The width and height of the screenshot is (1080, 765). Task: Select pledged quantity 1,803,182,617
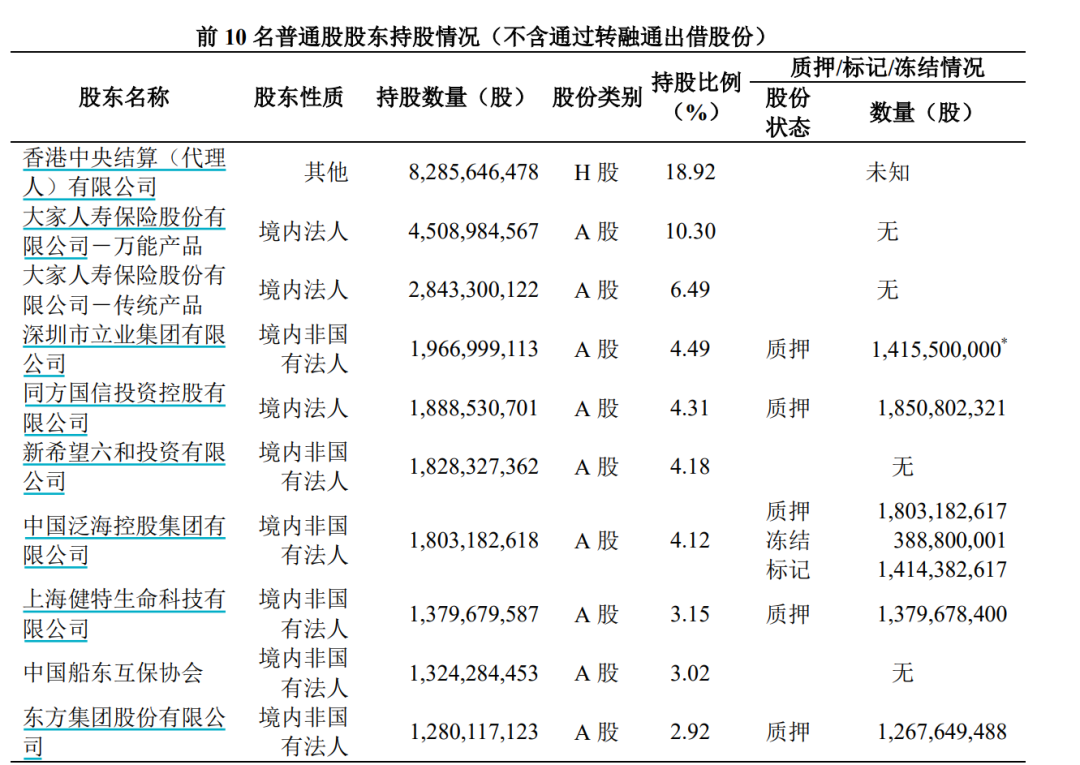coord(942,511)
